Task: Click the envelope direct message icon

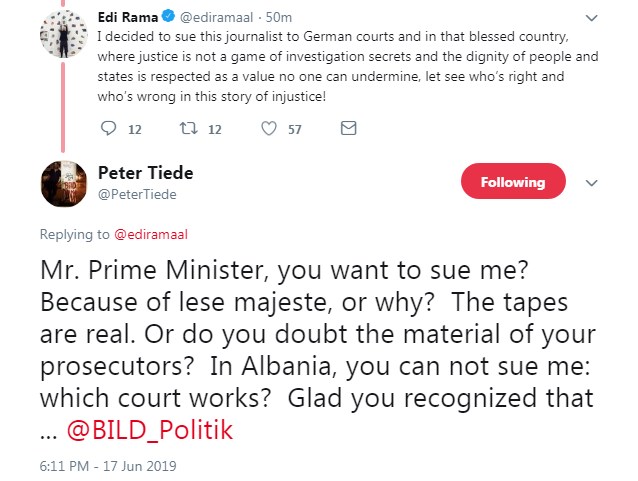Action: (x=348, y=129)
